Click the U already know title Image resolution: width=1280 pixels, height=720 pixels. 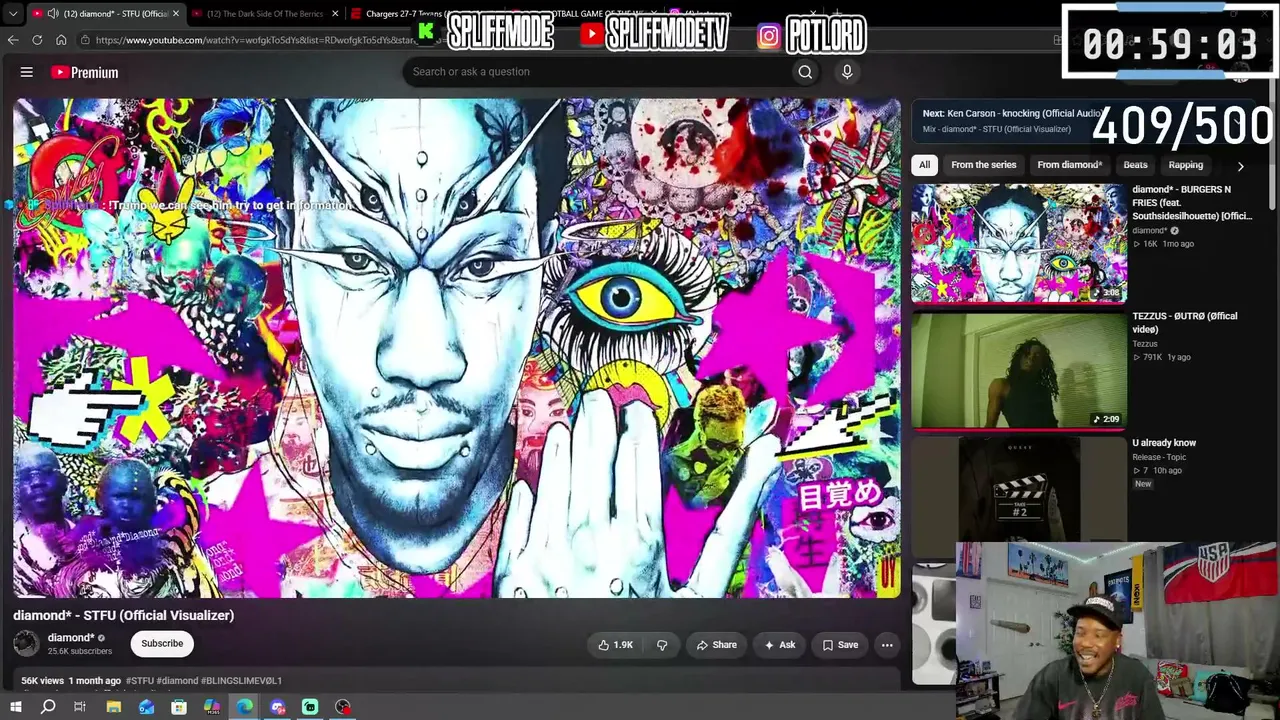coord(1164,443)
